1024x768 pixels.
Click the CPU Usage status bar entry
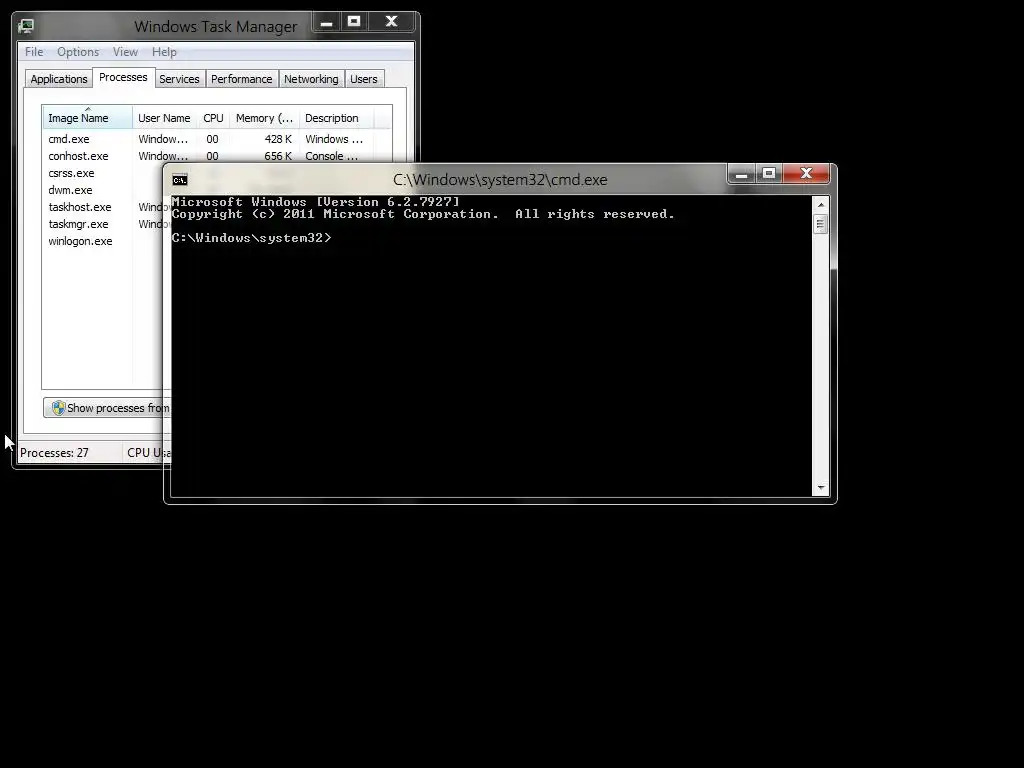(149, 453)
